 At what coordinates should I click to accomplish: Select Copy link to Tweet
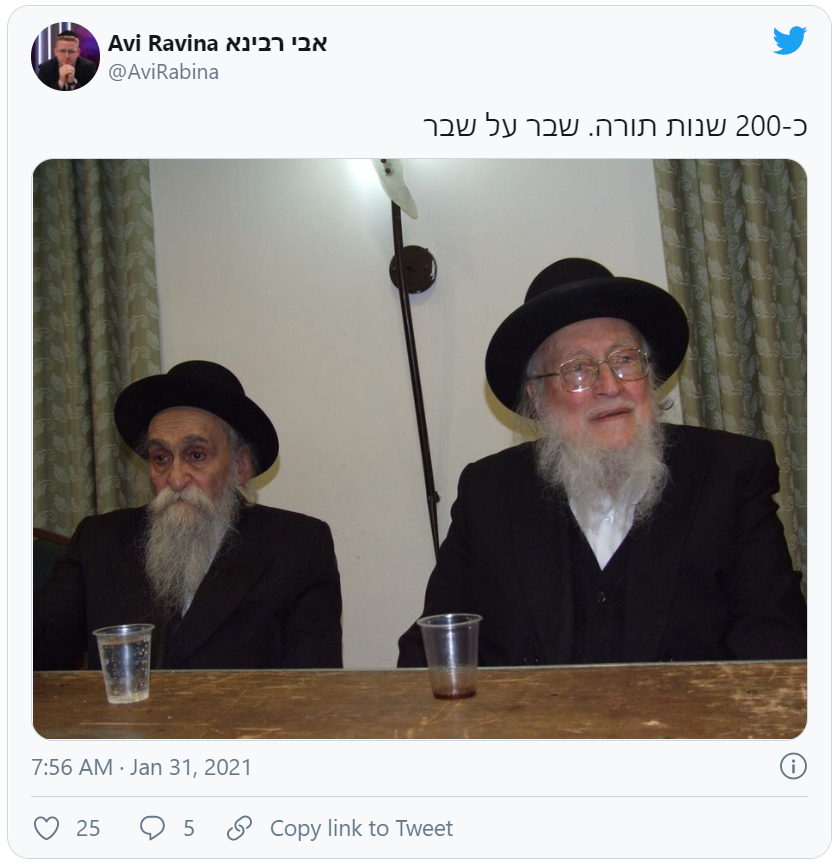pyautogui.click(x=361, y=828)
